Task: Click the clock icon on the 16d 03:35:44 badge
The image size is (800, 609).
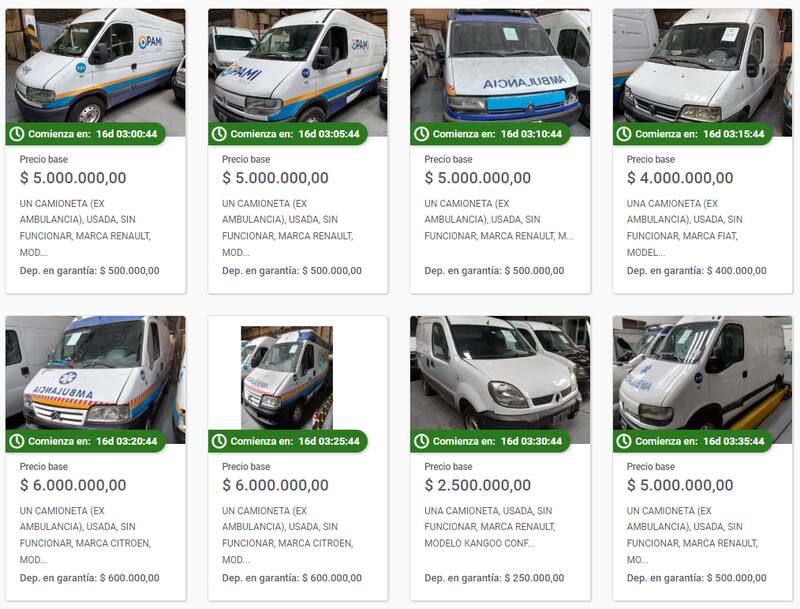Action: tap(624, 441)
